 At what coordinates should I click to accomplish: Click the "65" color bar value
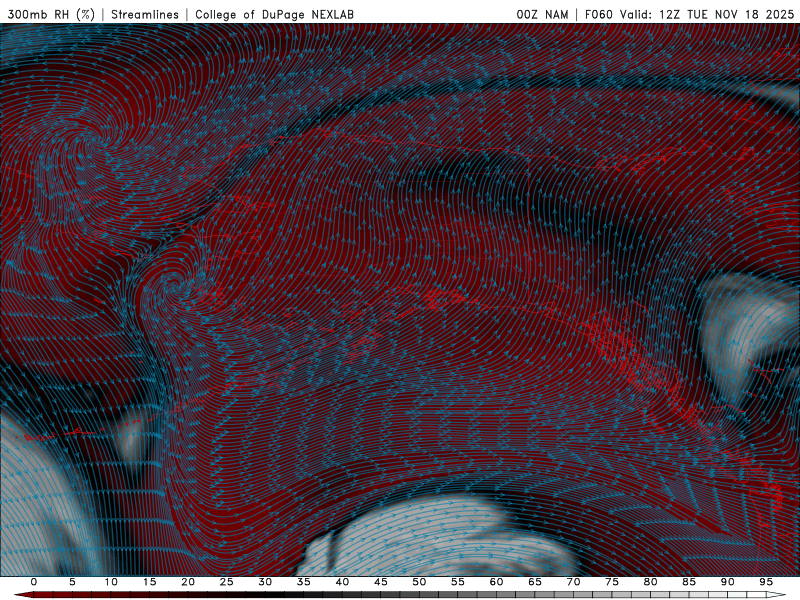pos(535,582)
